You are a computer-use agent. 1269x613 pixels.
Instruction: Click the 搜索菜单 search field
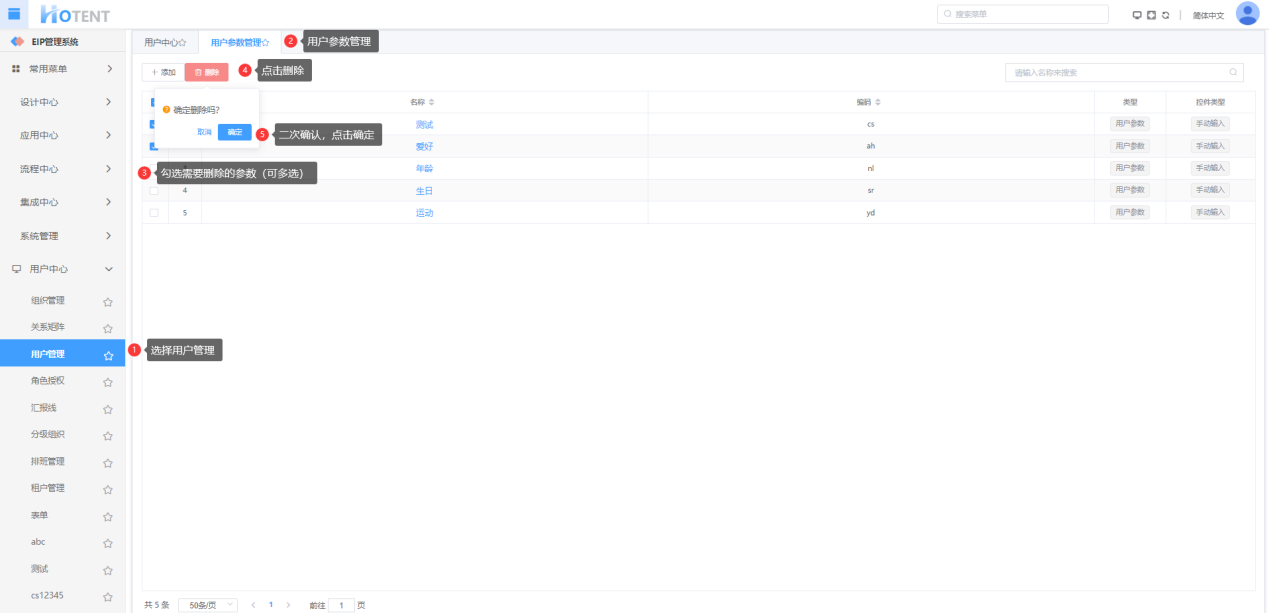(1022, 14)
